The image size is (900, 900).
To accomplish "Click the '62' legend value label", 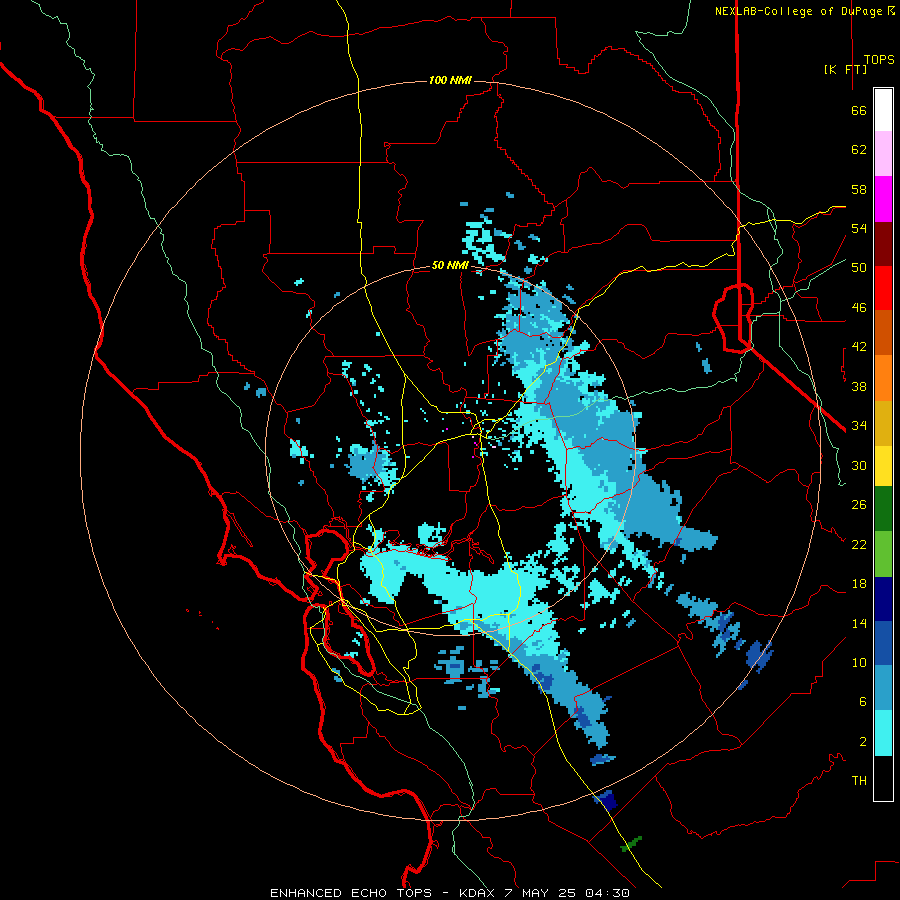I will pyautogui.click(x=858, y=150).
